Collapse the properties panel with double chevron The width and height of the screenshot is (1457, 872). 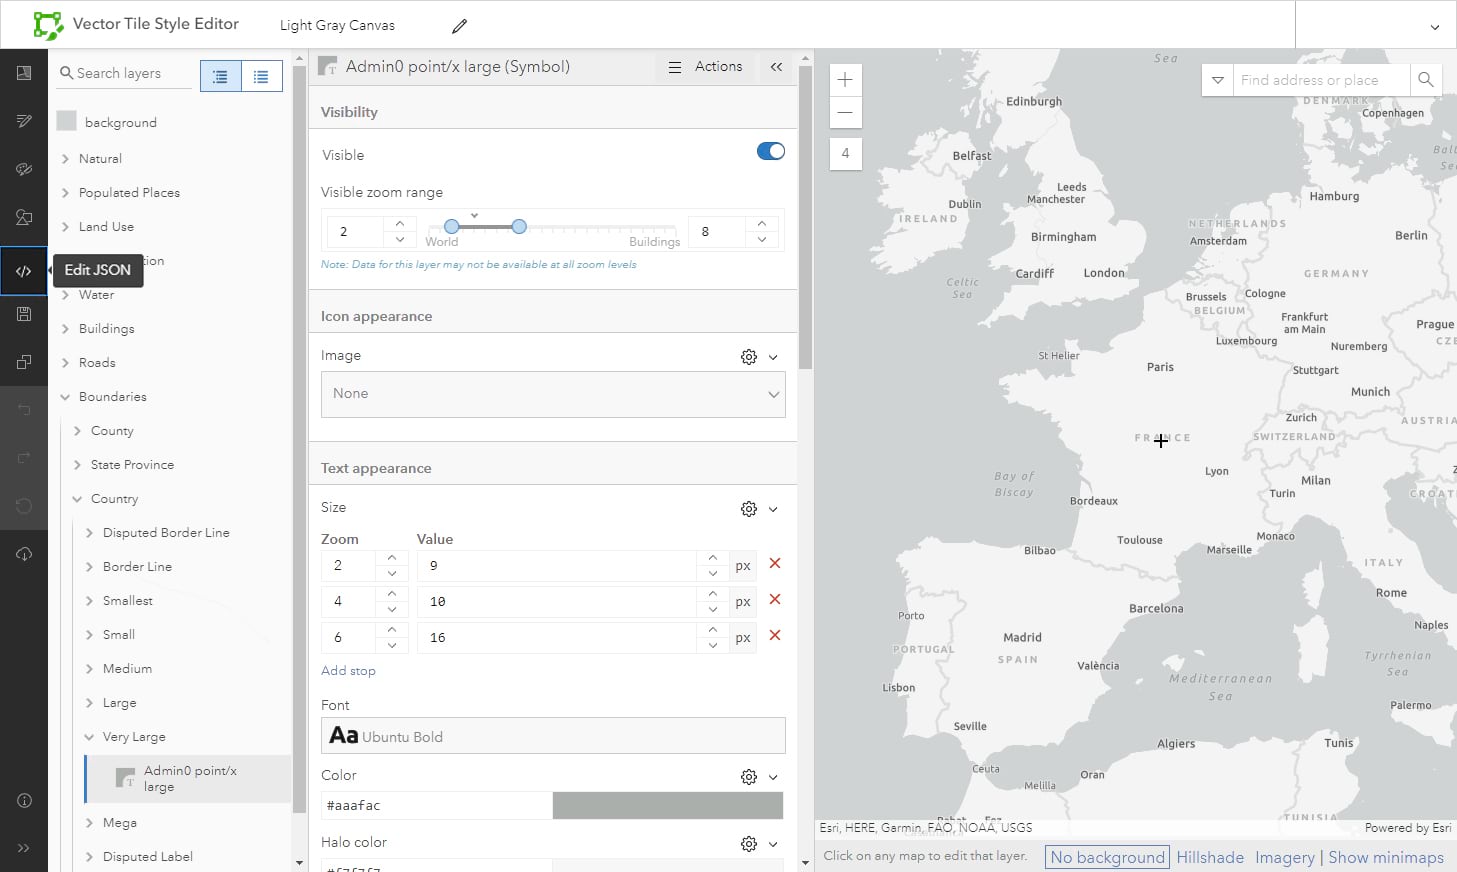(776, 67)
